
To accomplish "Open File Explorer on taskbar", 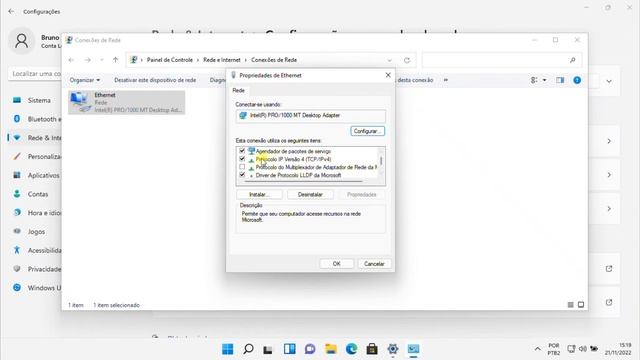I will click(331, 349).
